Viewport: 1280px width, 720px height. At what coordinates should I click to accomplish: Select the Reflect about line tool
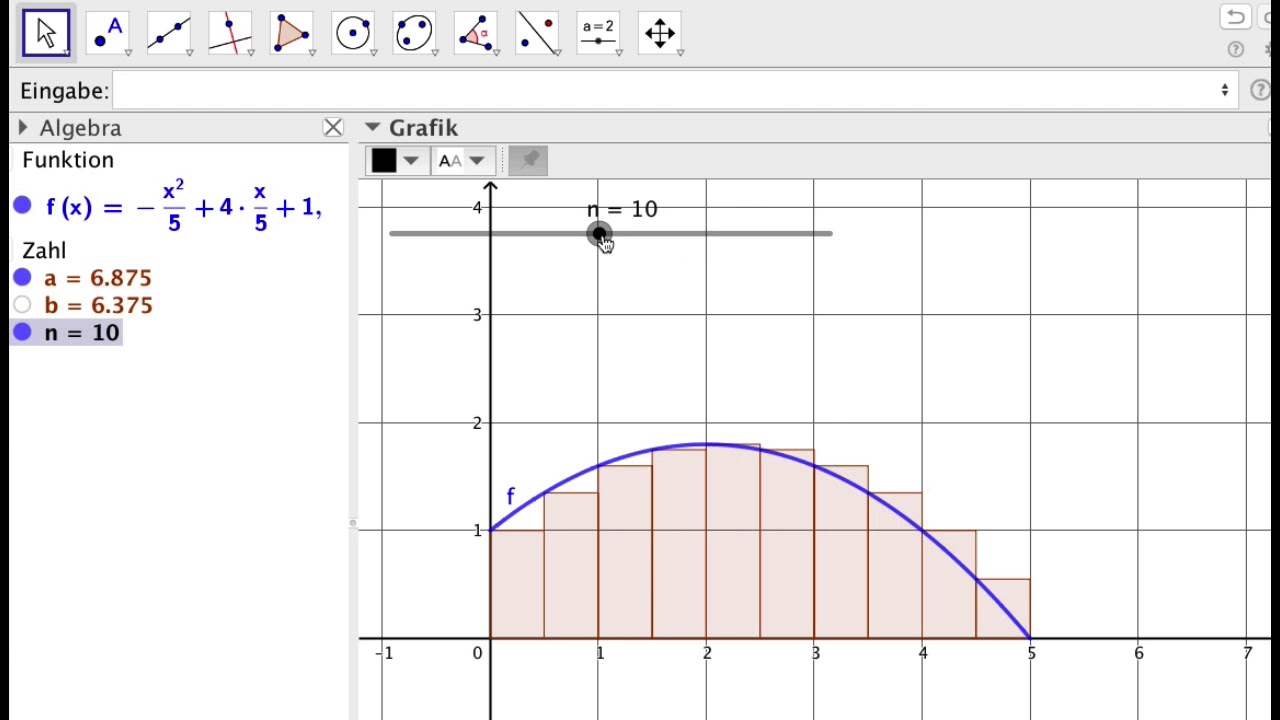[537, 33]
